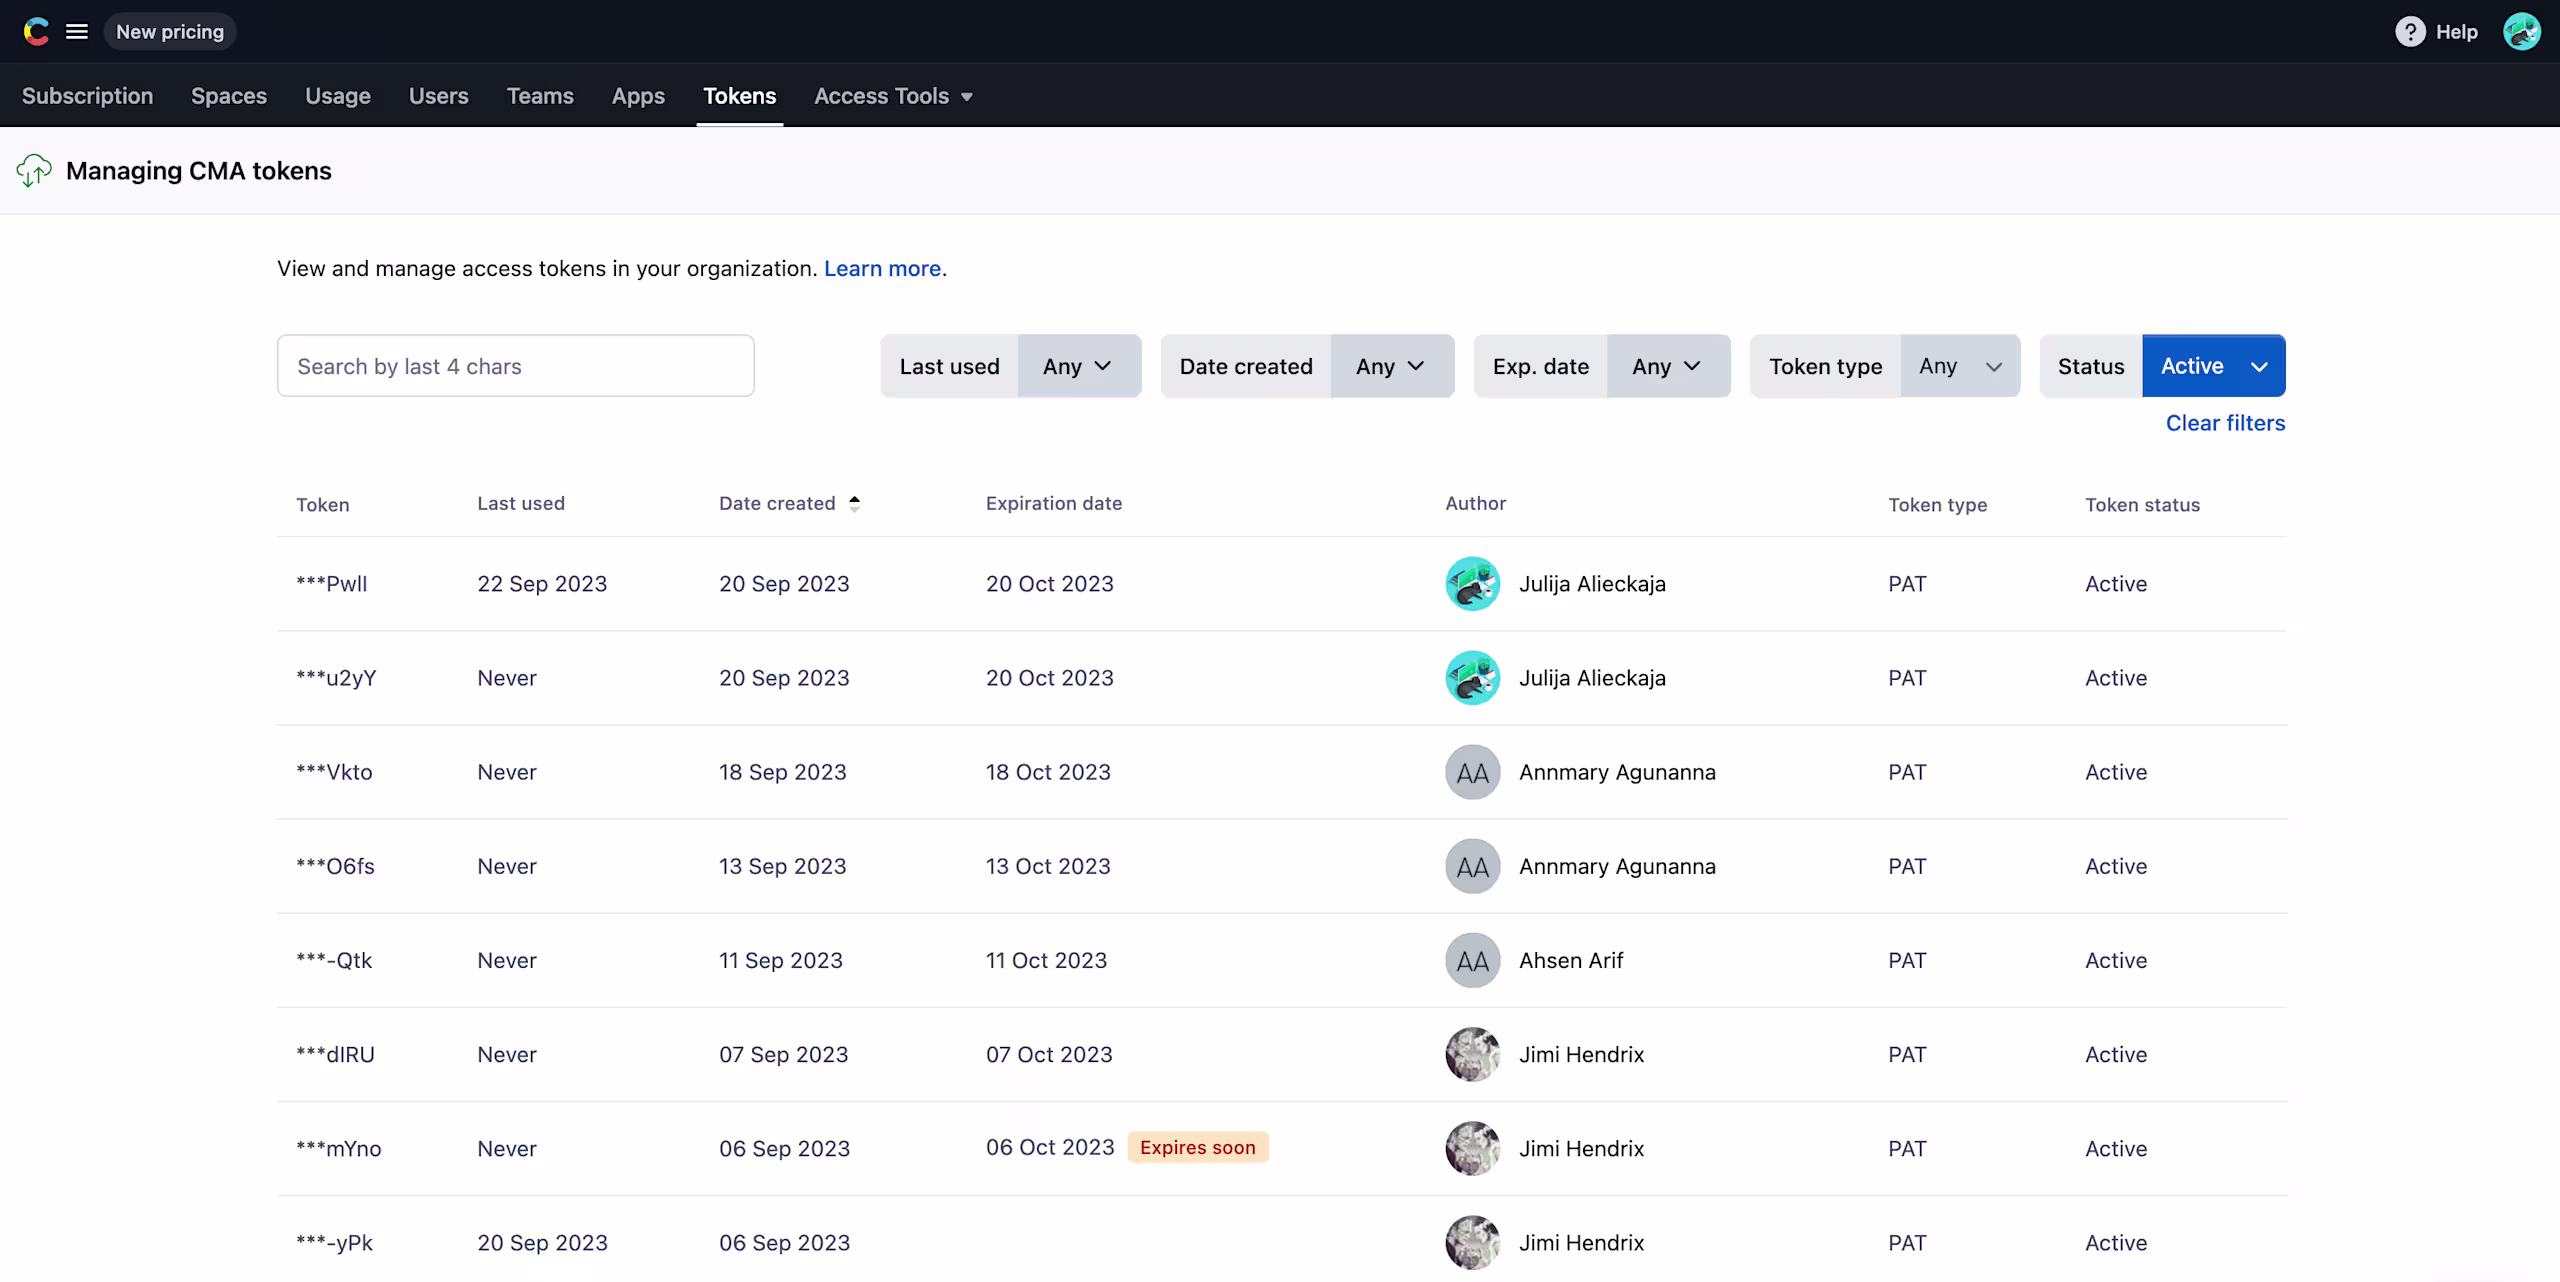
Task: Click last used 20 Sep 2023 for ***-yPk
Action: tap(542, 1242)
